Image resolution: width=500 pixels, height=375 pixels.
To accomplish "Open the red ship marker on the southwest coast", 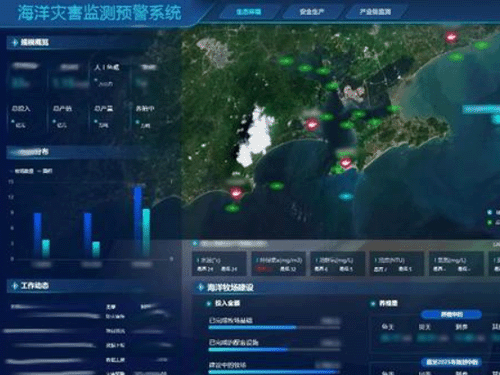I will (x=236, y=193).
